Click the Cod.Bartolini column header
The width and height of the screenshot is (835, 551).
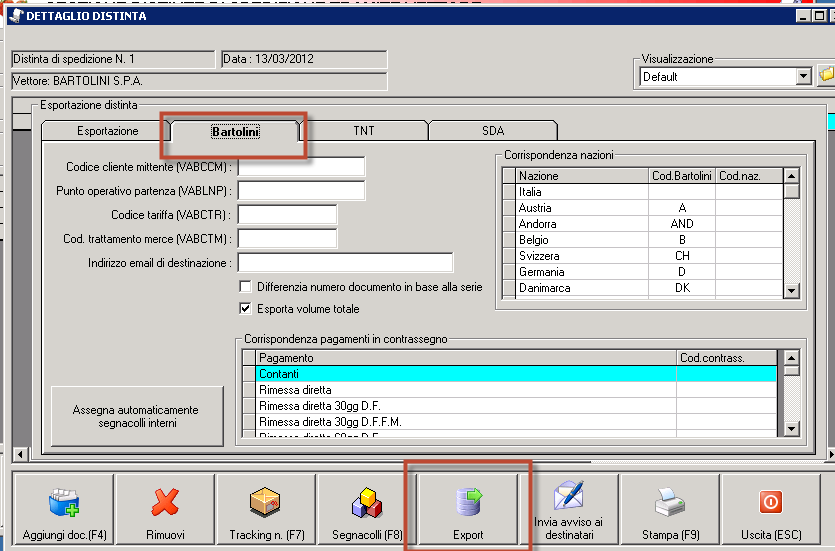682,176
